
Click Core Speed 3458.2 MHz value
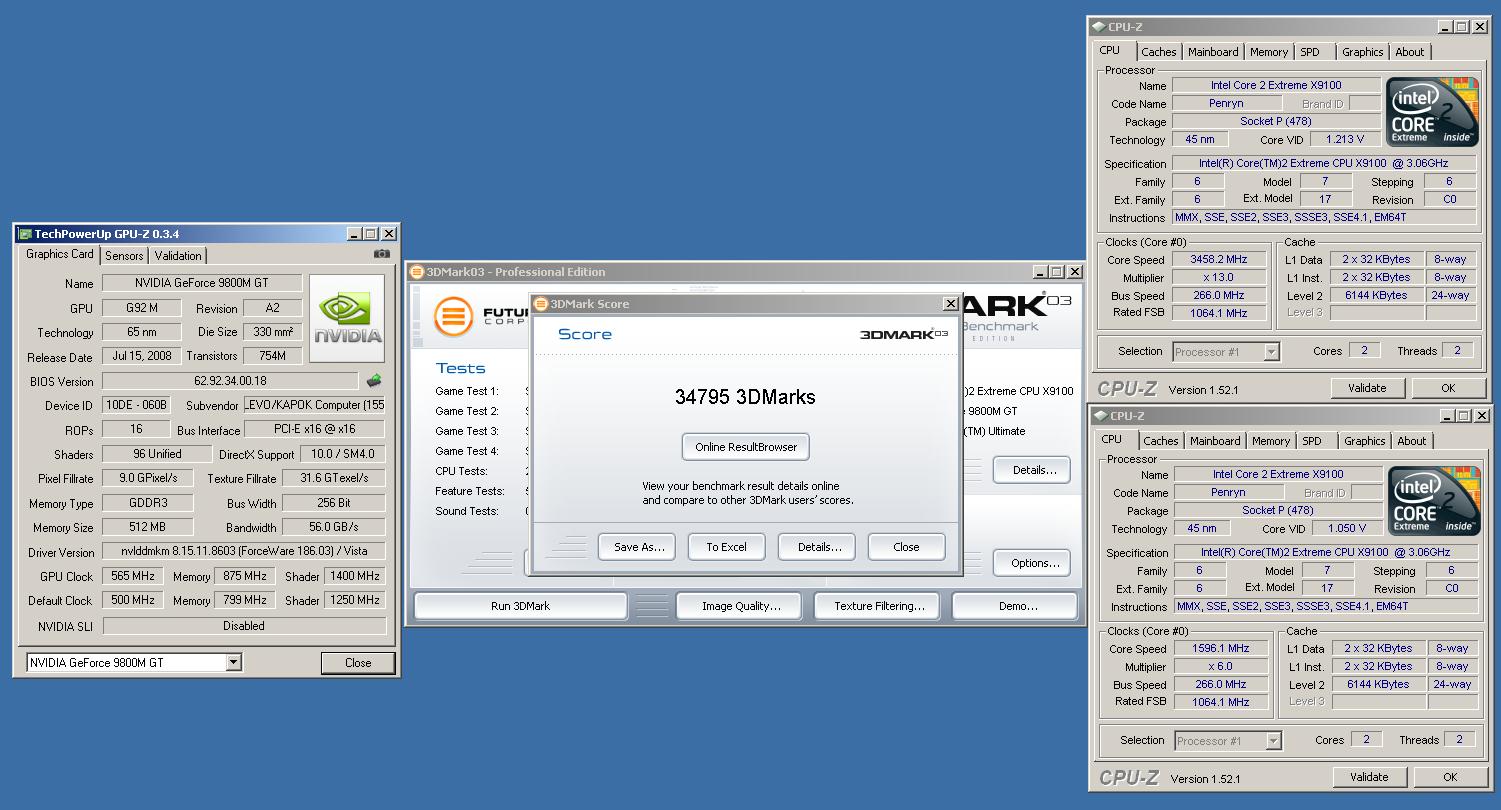1219,259
